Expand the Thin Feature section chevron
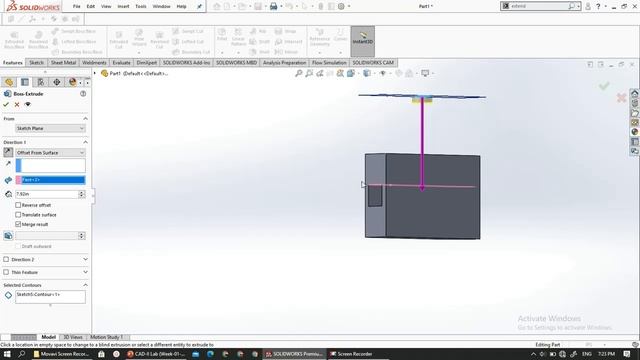Screen dimensions: 640x360 tap(85, 272)
